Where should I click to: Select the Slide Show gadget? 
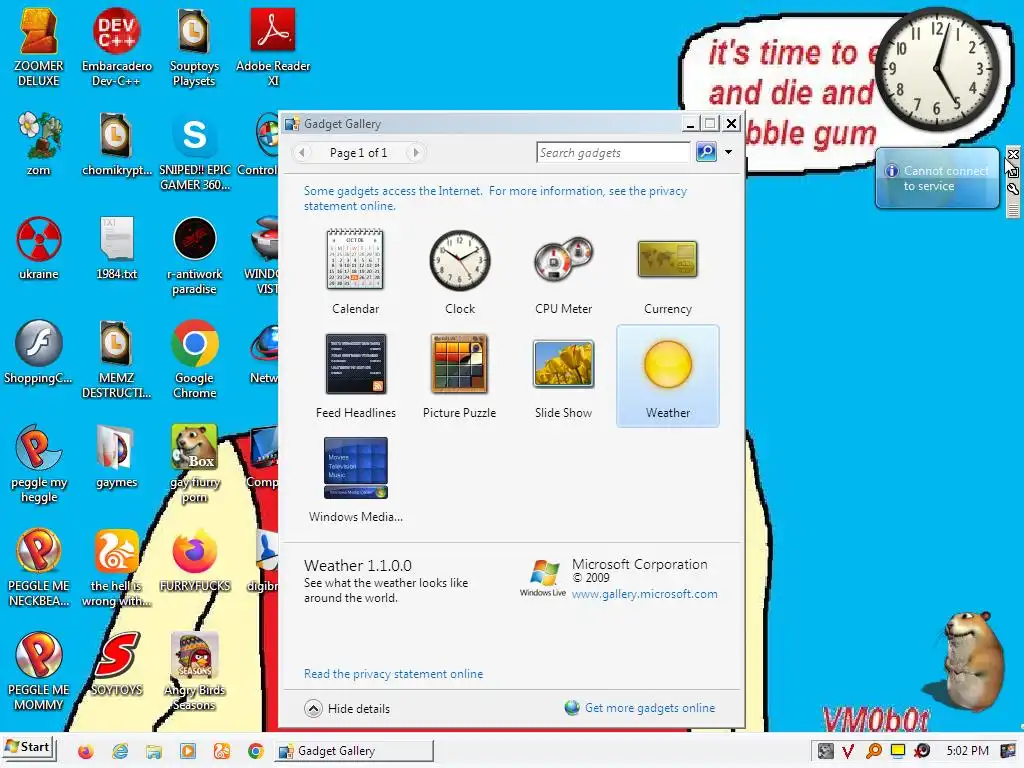click(x=564, y=376)
